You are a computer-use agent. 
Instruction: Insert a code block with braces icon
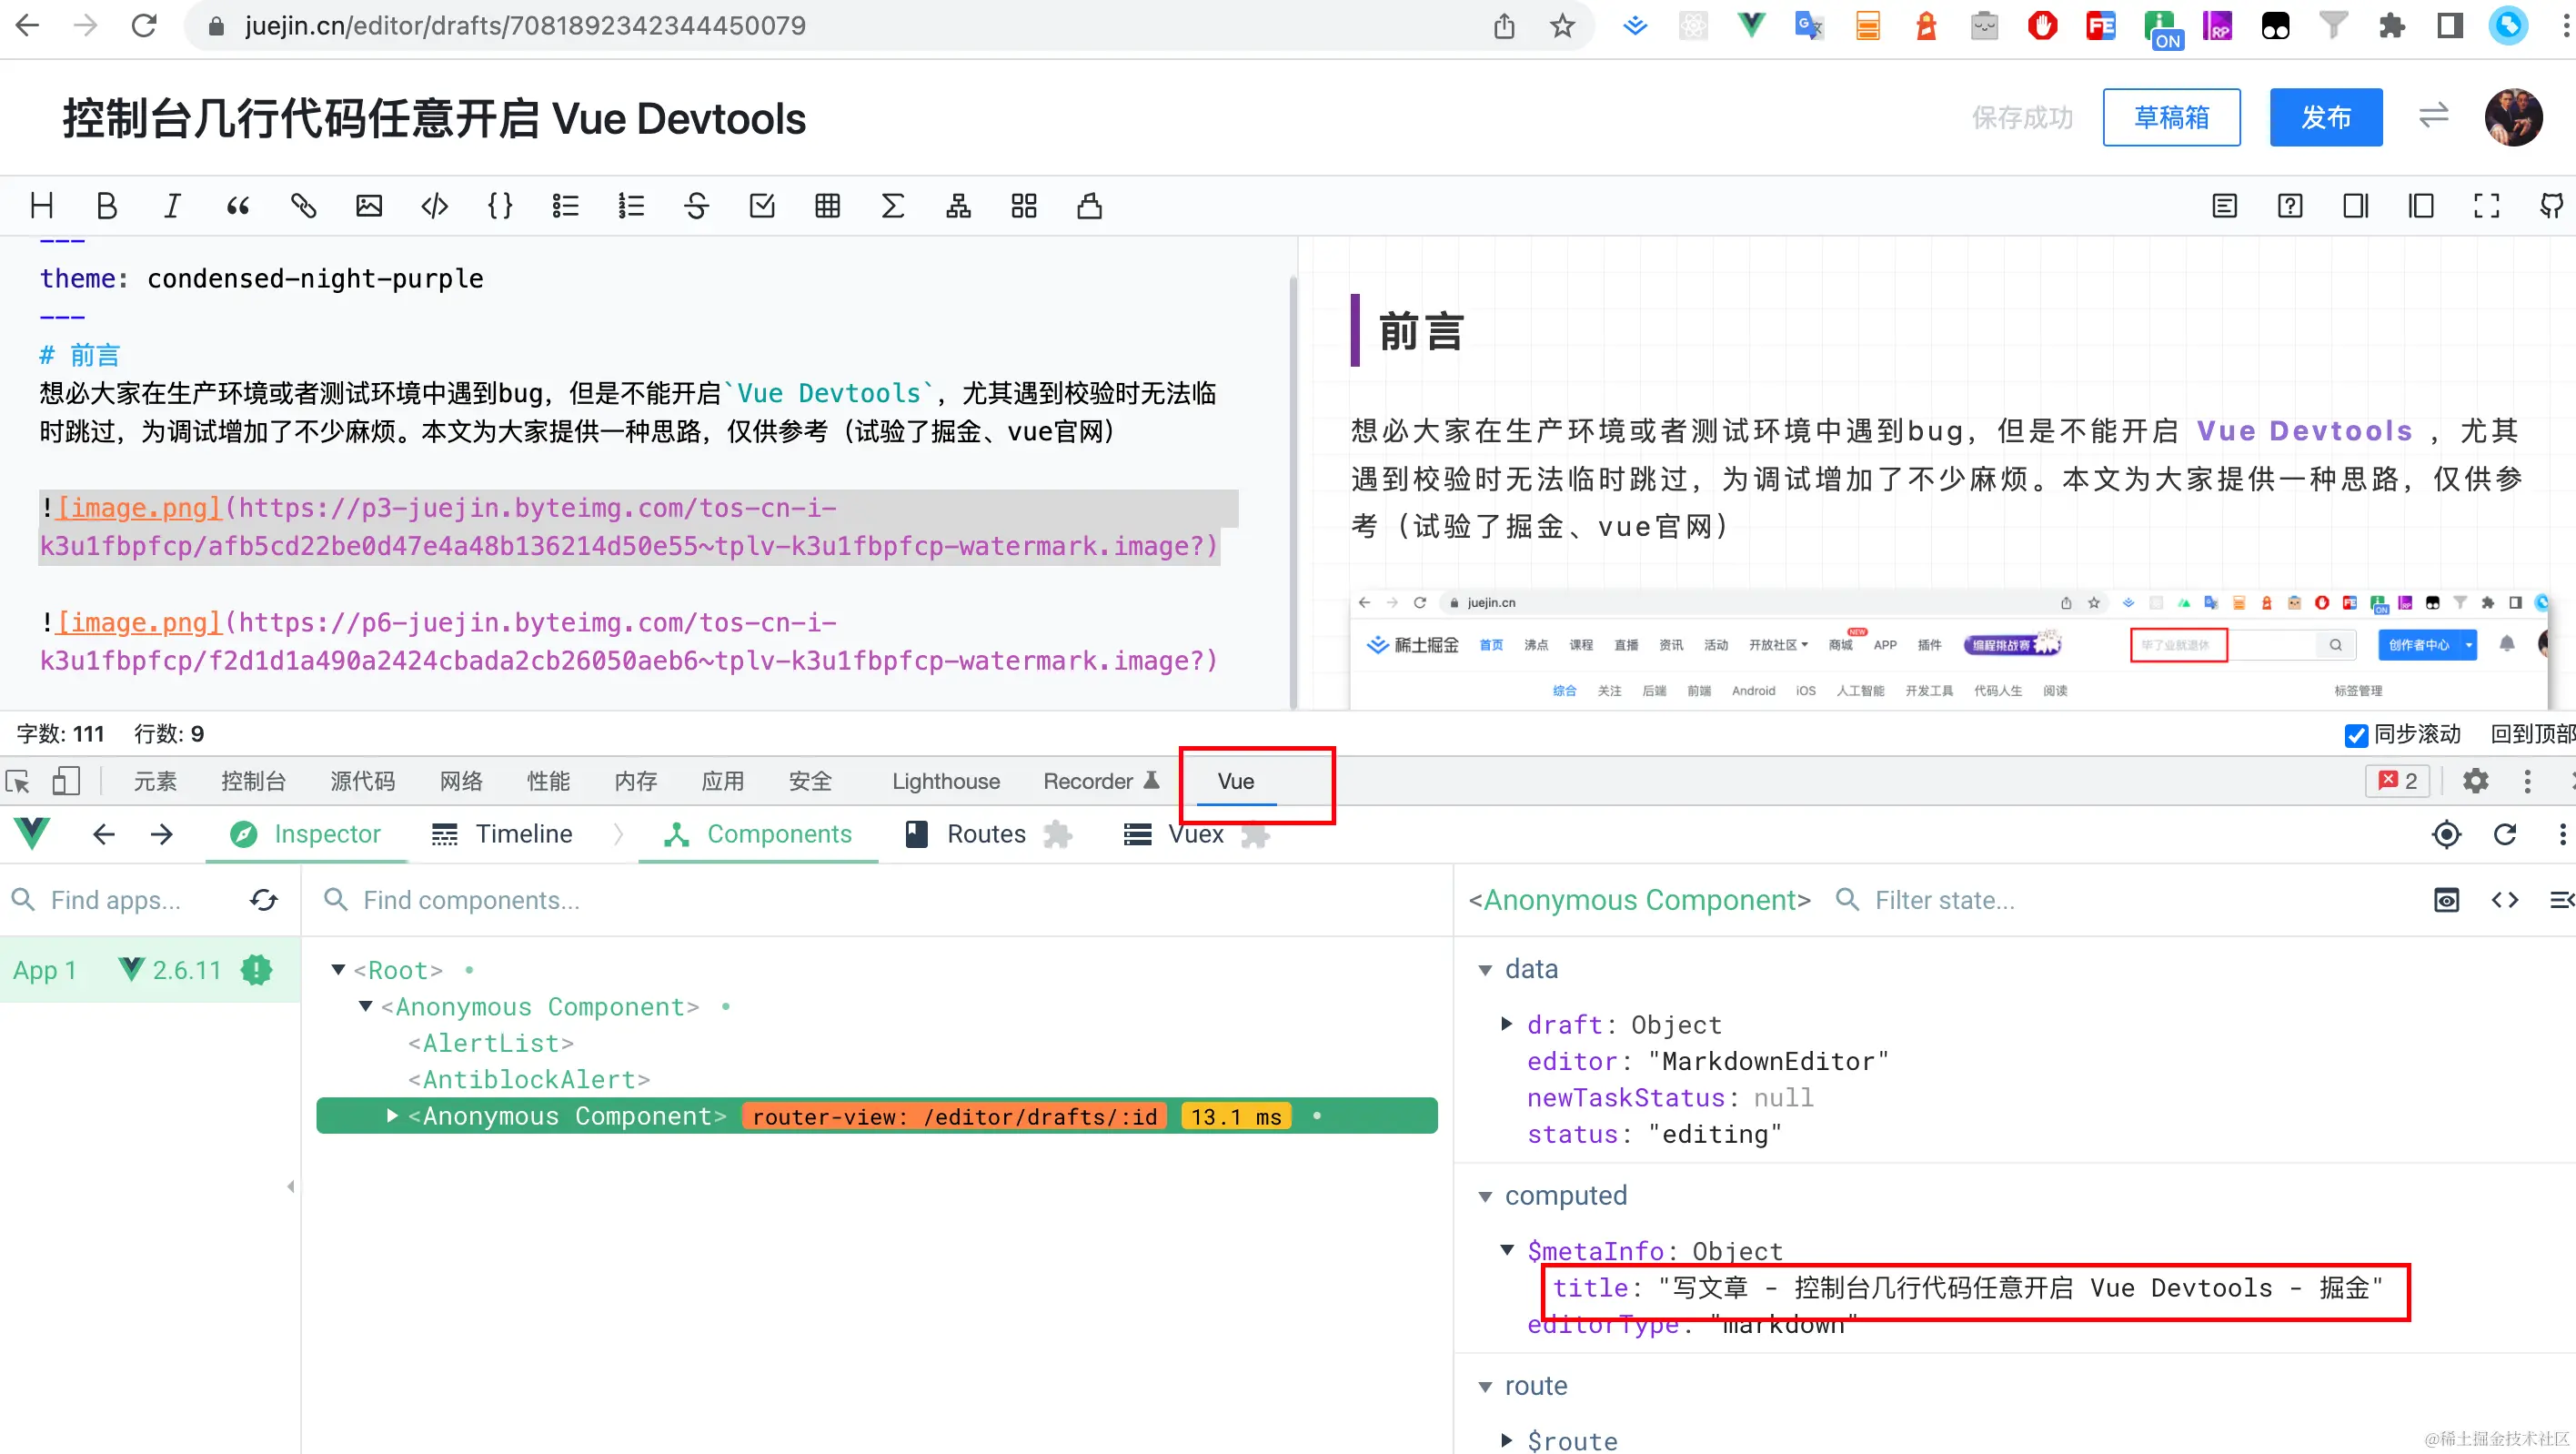point(500,206)
